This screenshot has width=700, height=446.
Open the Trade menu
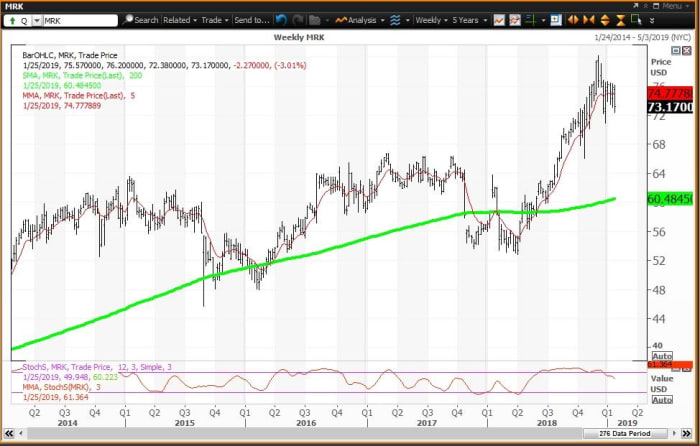tap(213, 19)
